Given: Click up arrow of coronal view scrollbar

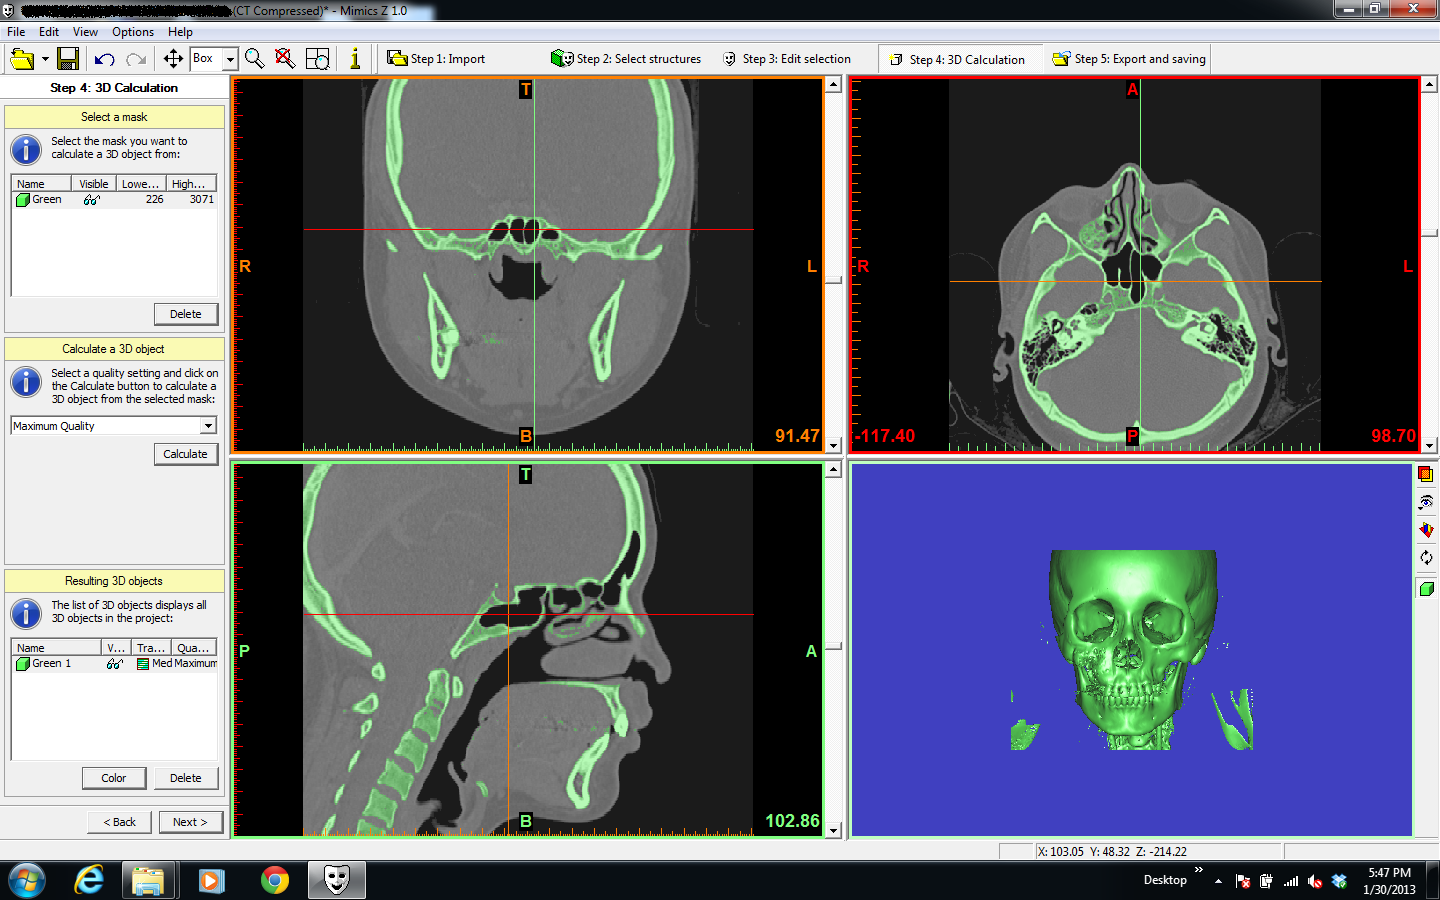Looking at the screenshot, I should (x=833, y=85).
